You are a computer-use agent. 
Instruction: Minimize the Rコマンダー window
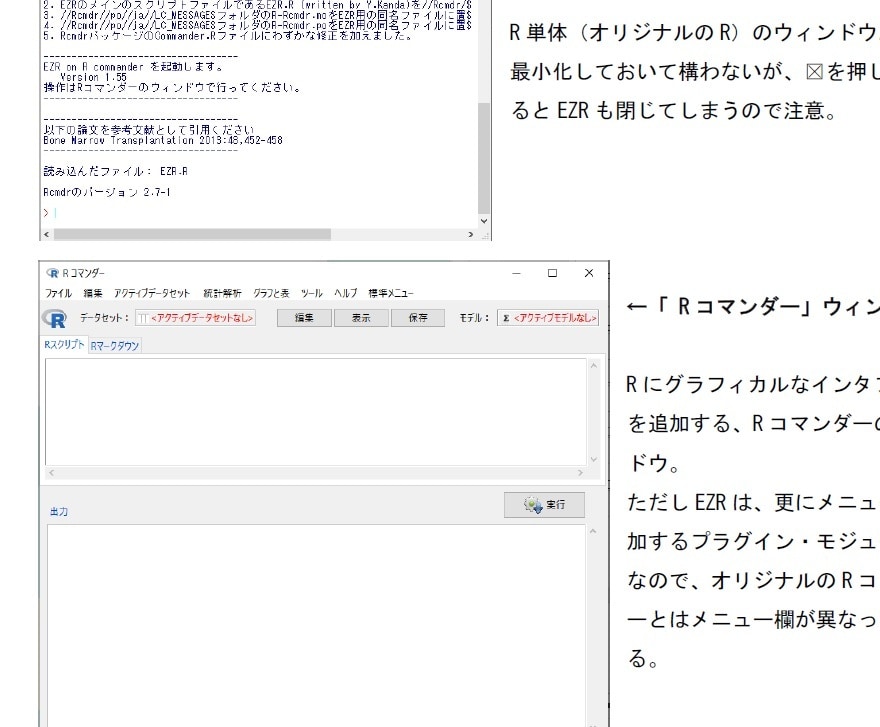pos(516,273)
